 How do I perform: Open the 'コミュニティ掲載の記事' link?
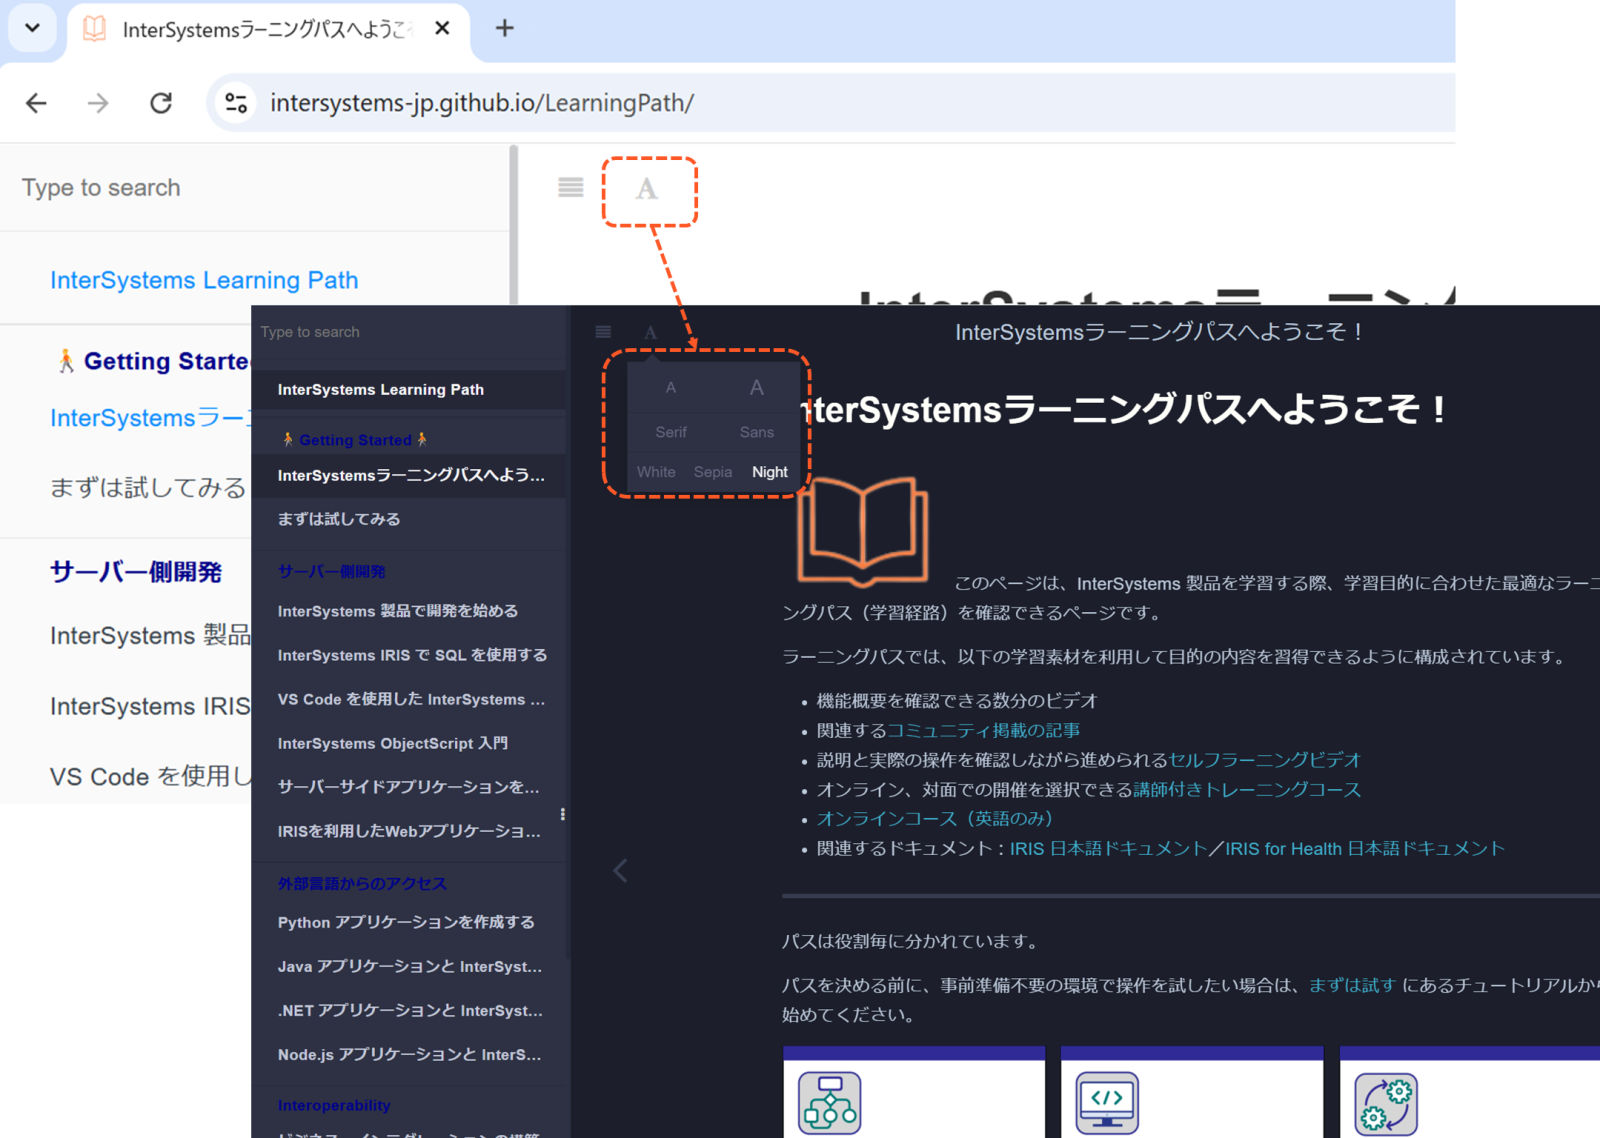tap(984, 731)
